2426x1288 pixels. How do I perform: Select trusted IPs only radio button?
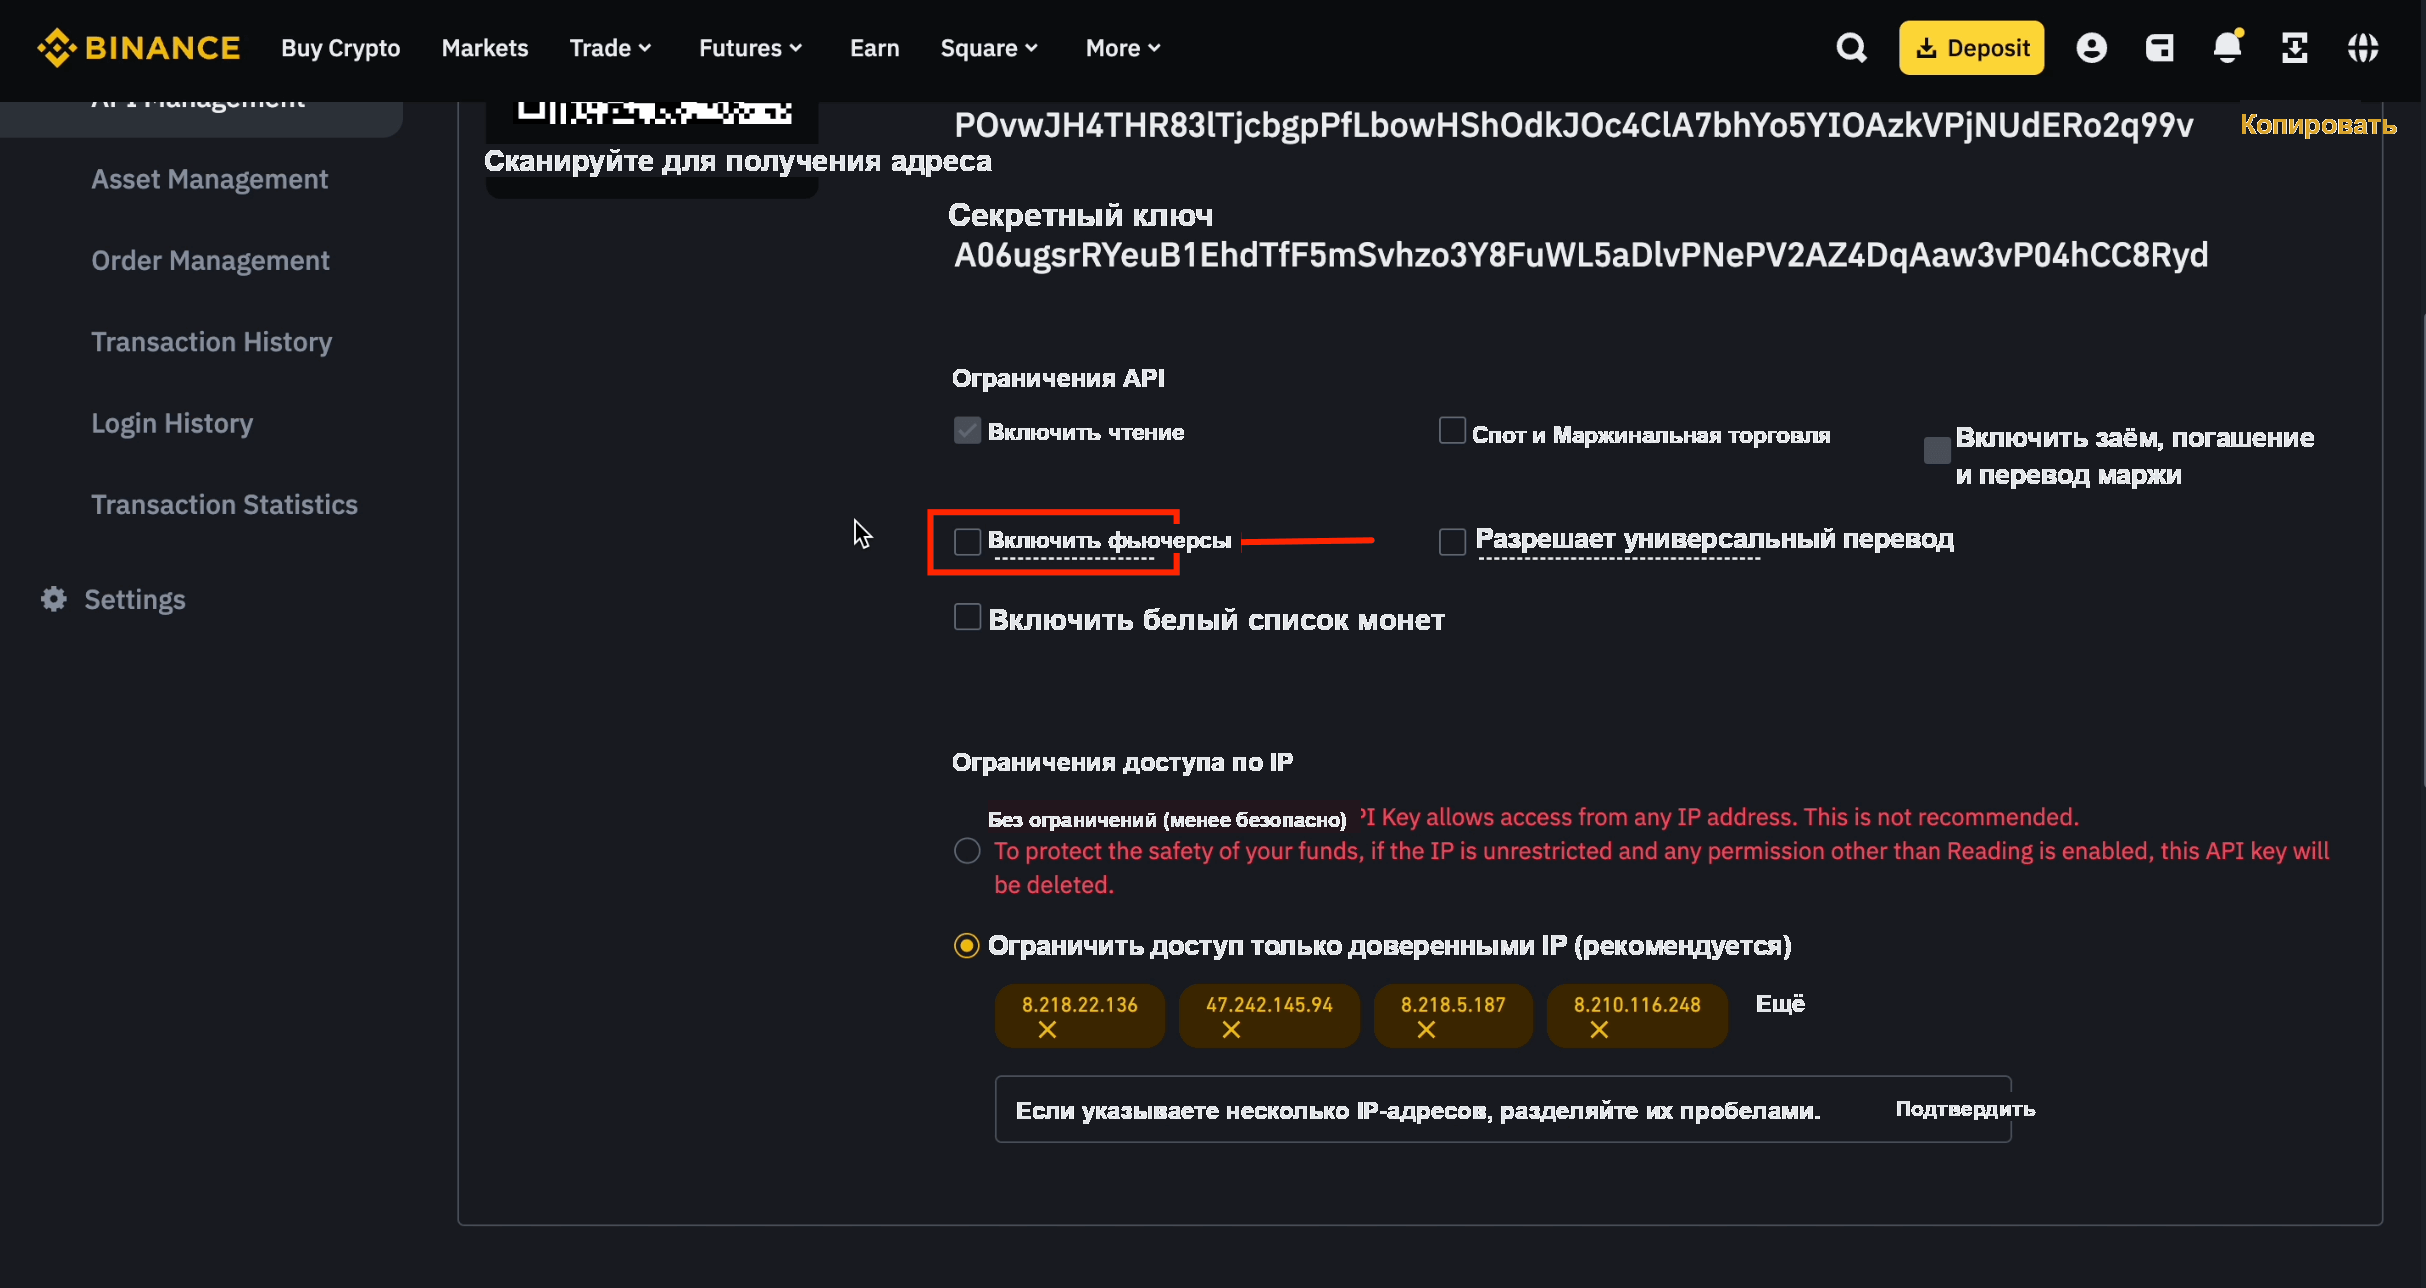click(967, 946)
